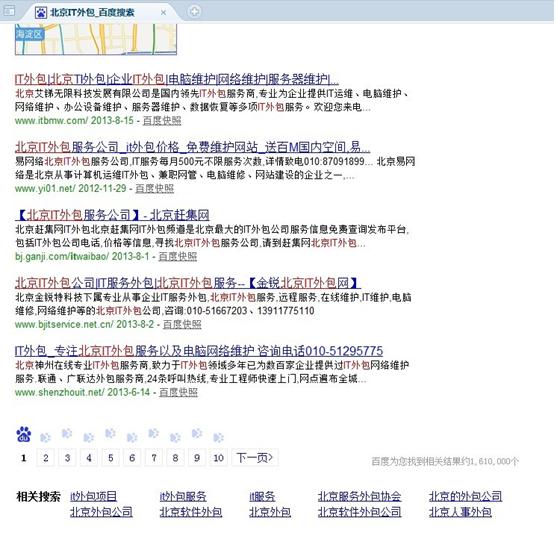Open related search 北京人事外包

[460, 512]
